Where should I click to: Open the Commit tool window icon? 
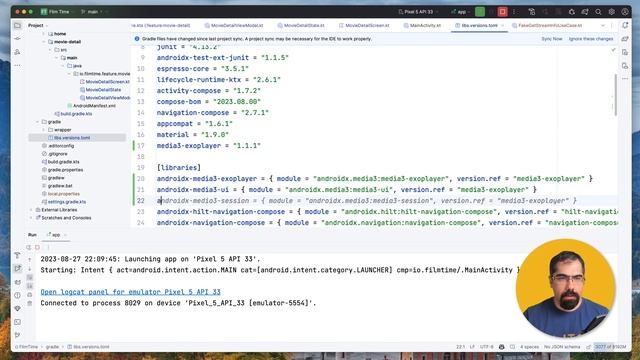click(18, 38)
